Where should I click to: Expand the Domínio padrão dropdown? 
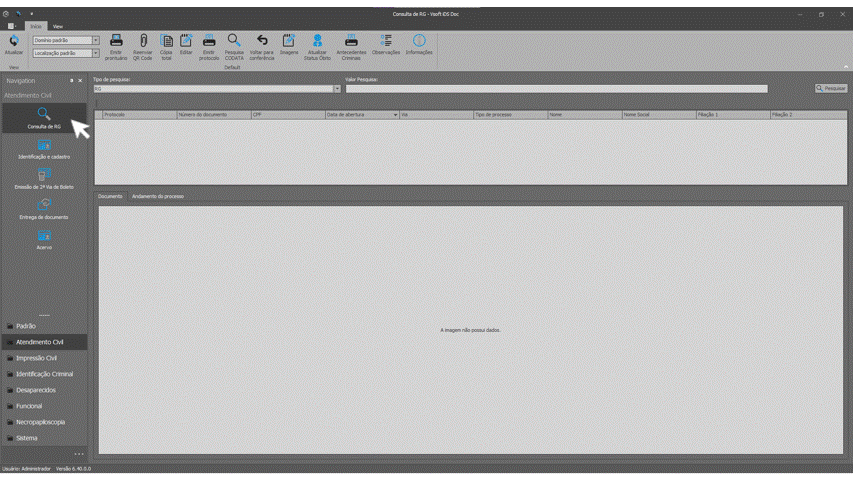[x=96, y=41]
